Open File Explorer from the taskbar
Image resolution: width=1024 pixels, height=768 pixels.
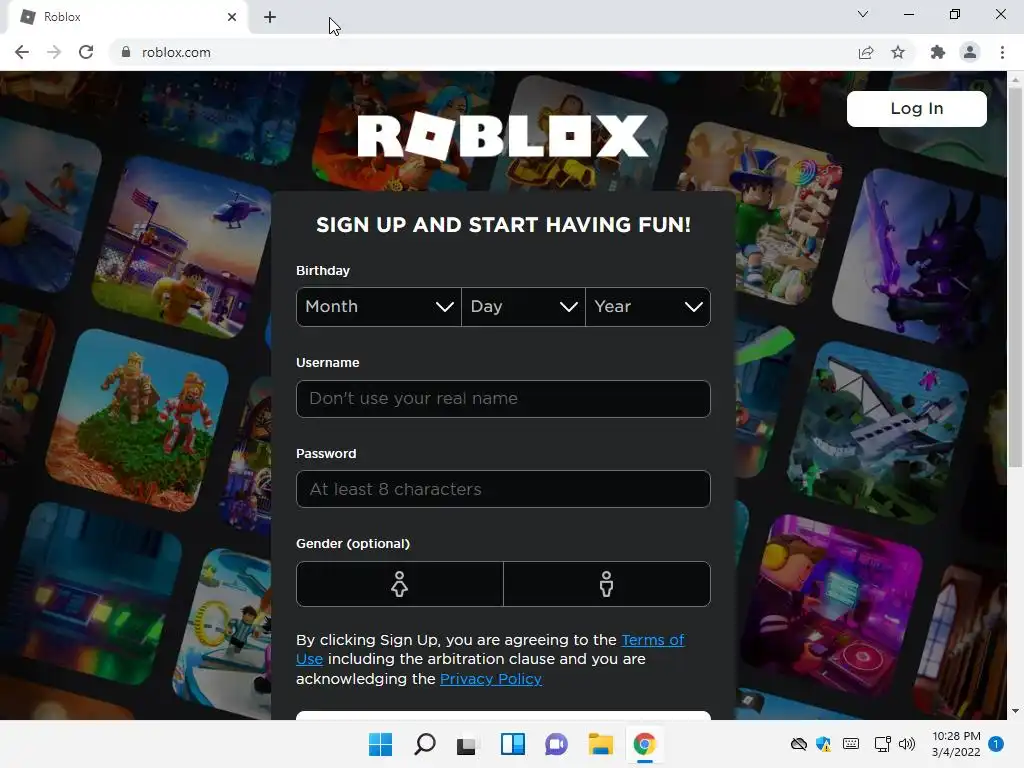point(600,744)
